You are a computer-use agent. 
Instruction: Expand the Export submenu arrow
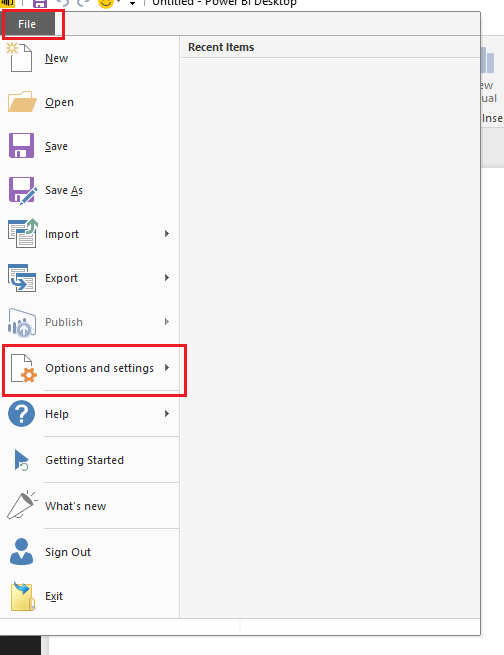(x=167, y=277)
